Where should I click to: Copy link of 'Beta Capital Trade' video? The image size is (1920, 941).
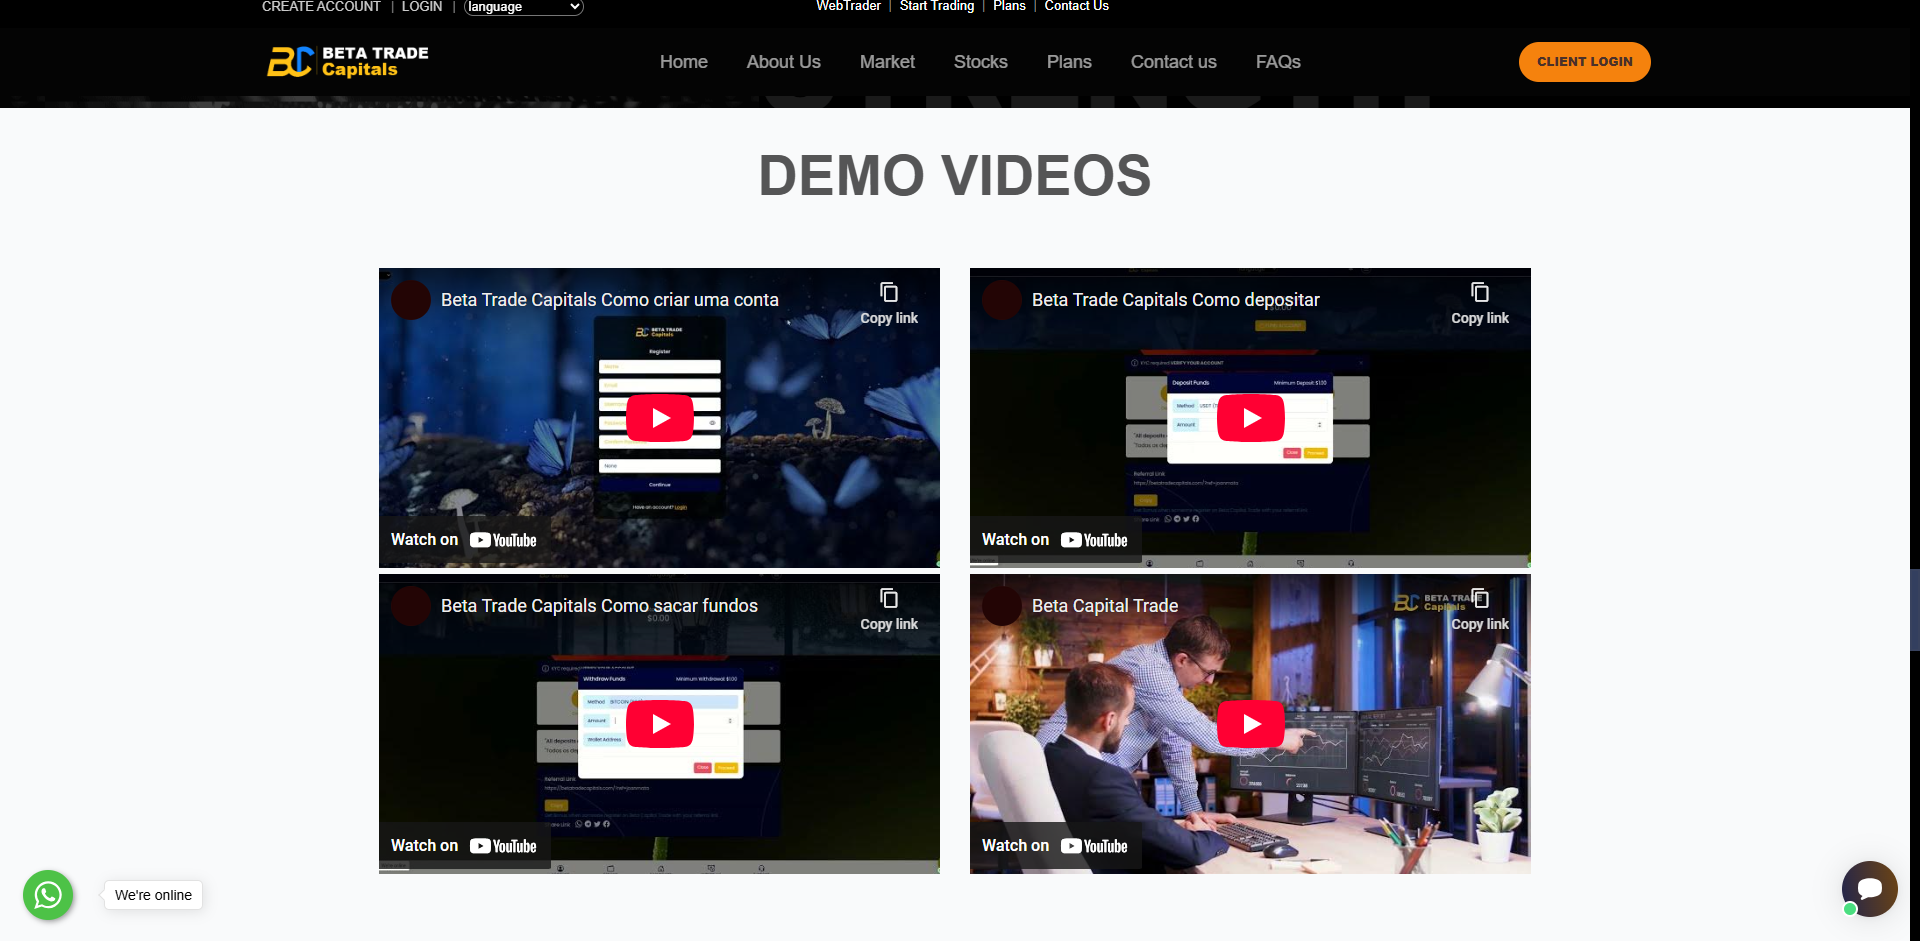coord(1480,609)
